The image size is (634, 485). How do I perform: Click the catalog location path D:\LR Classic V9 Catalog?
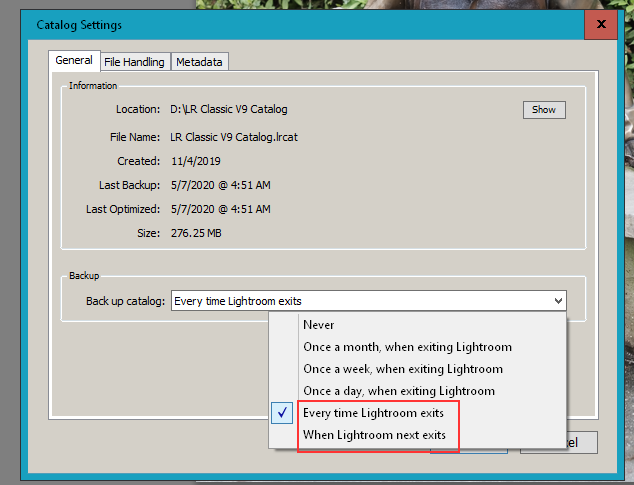pyautogui.click(x=229, y=109)
